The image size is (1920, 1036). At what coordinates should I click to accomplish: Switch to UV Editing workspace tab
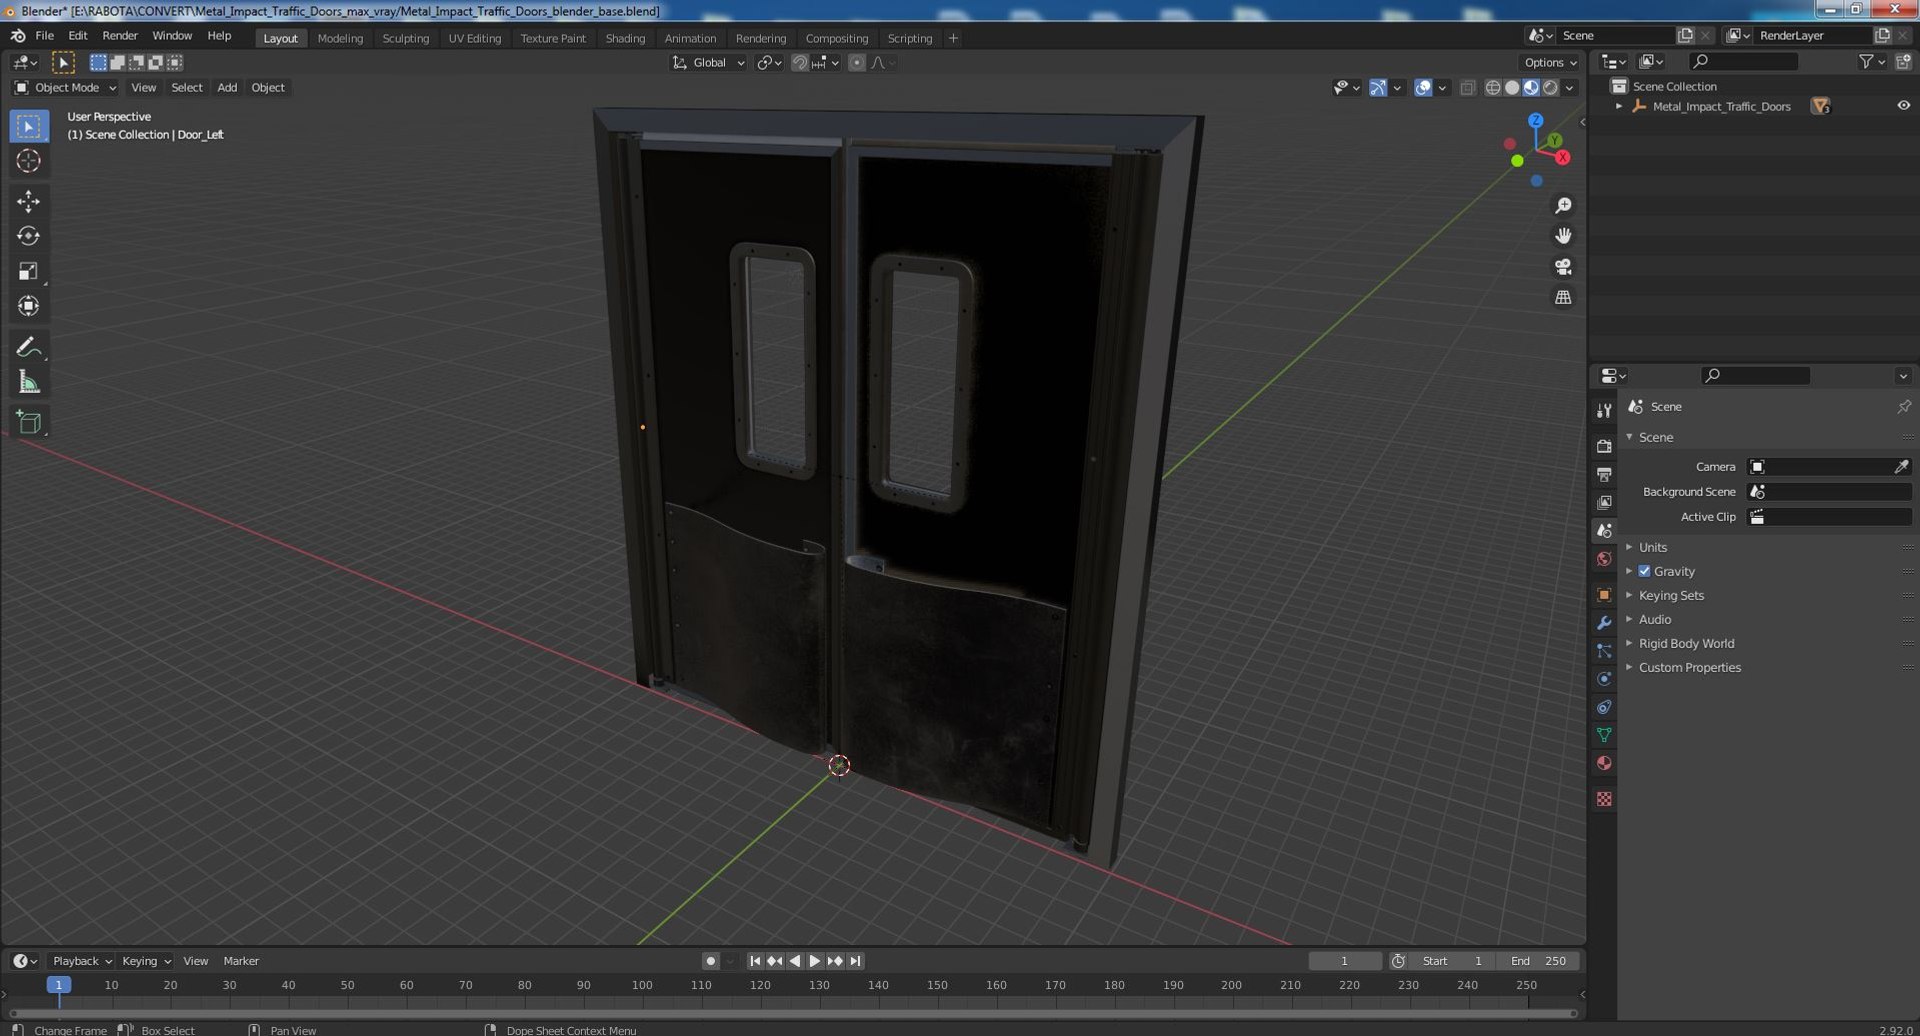point(474,38)
